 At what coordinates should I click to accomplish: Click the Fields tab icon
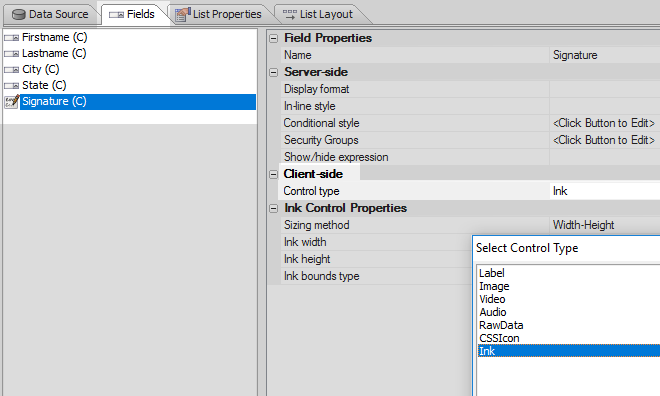coord(116,15)
